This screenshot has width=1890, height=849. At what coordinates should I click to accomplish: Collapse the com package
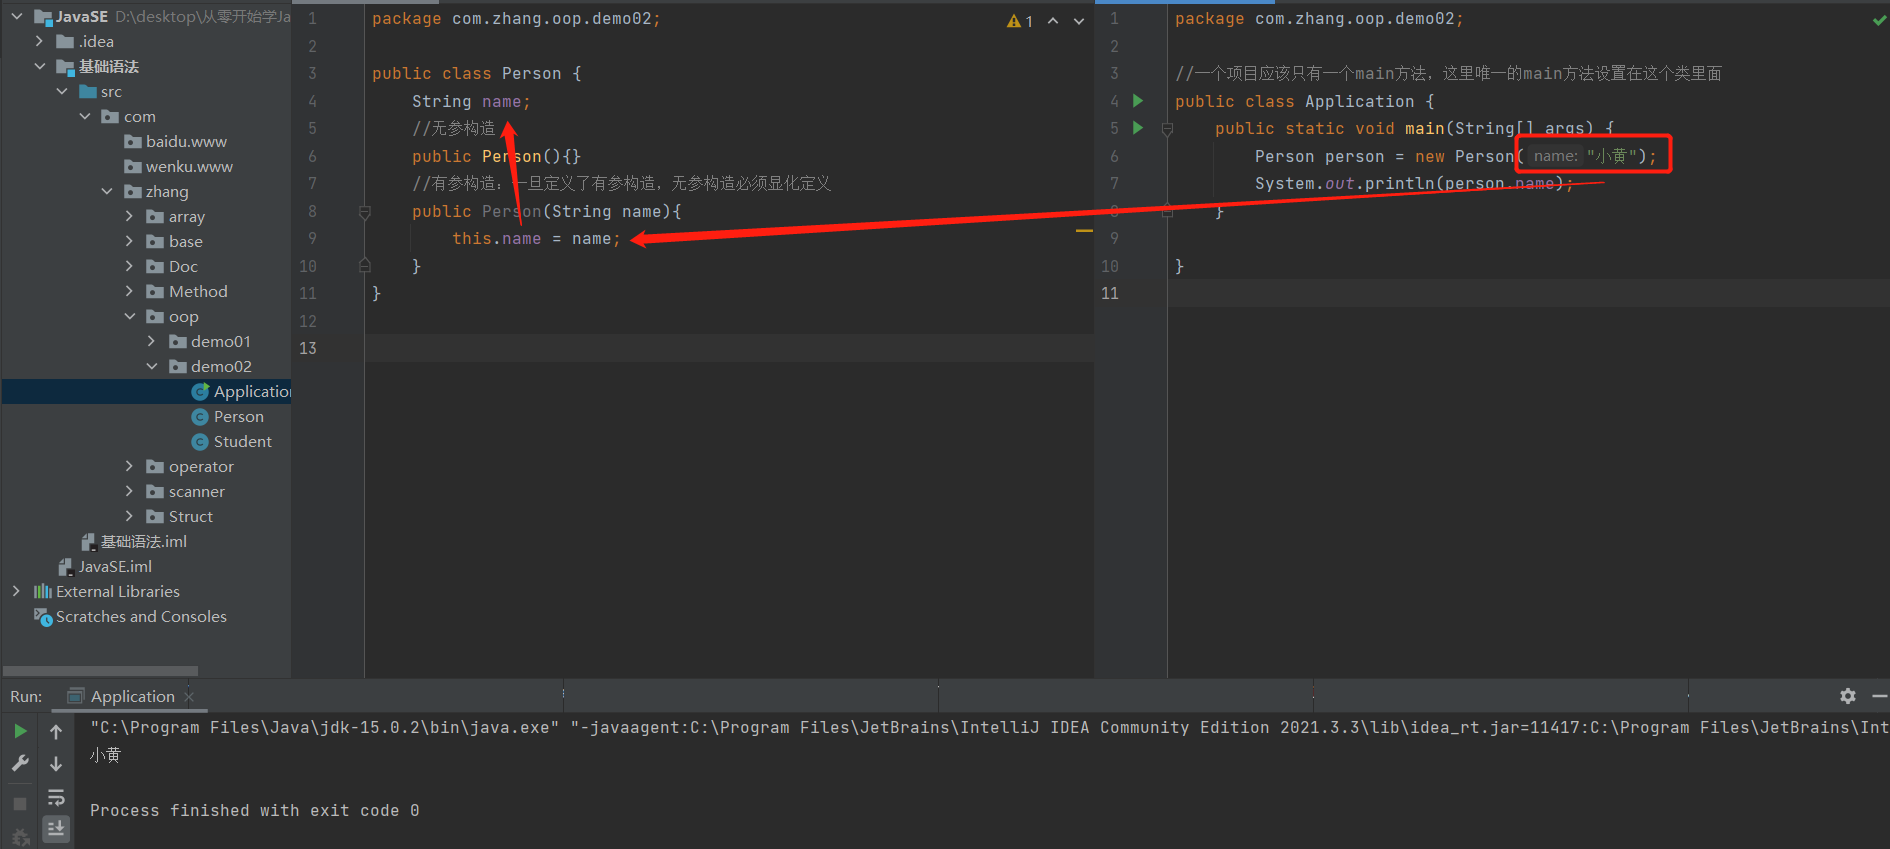pyautogui.click(x=85, y=116)
